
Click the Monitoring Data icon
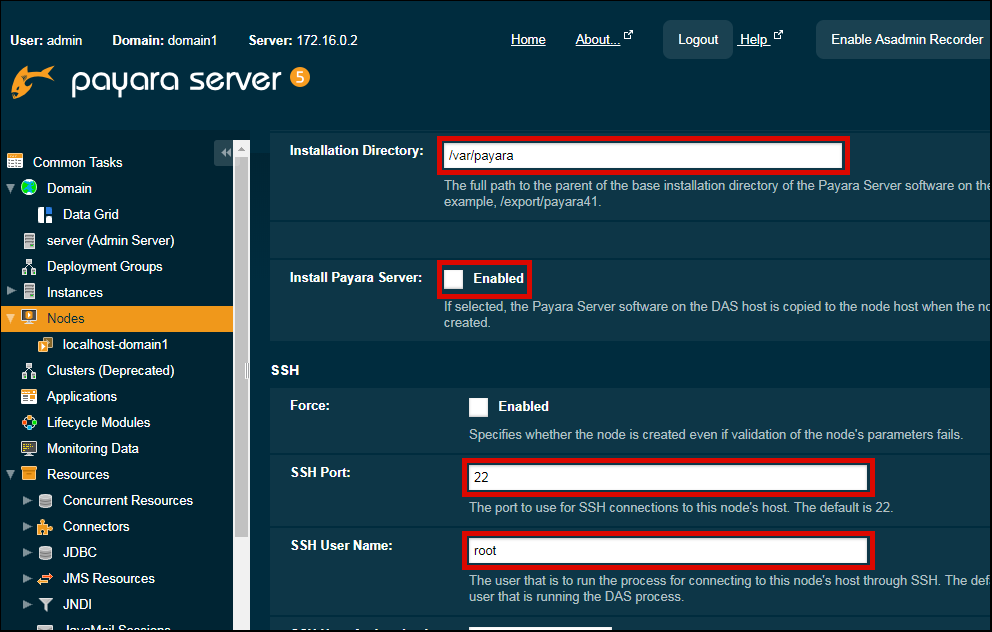[x=29, y=448]
